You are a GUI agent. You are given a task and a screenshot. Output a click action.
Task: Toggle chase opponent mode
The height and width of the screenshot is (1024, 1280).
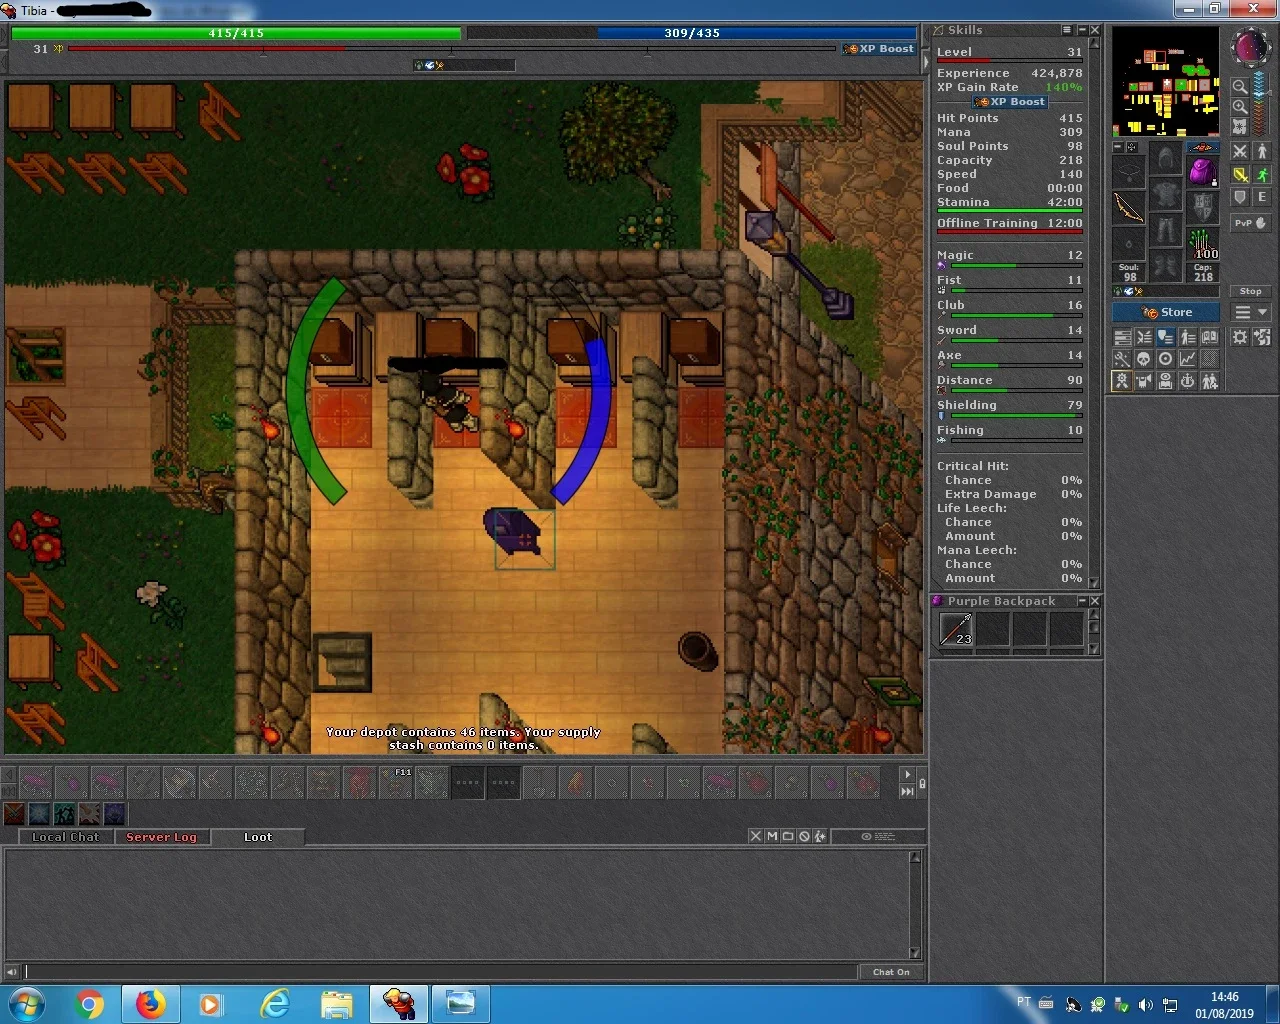coord(1262,174)
